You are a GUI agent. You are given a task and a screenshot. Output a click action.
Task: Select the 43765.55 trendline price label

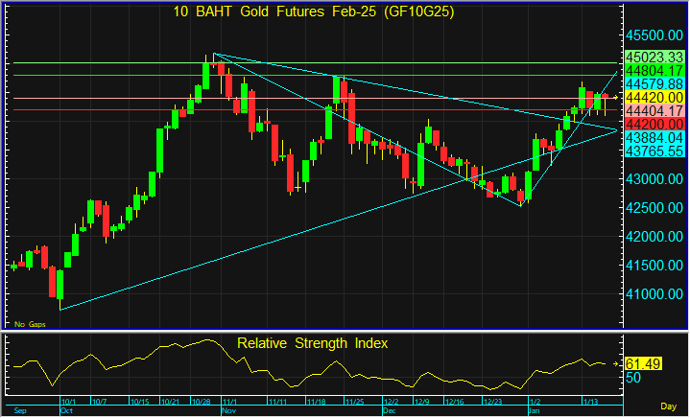654,149
